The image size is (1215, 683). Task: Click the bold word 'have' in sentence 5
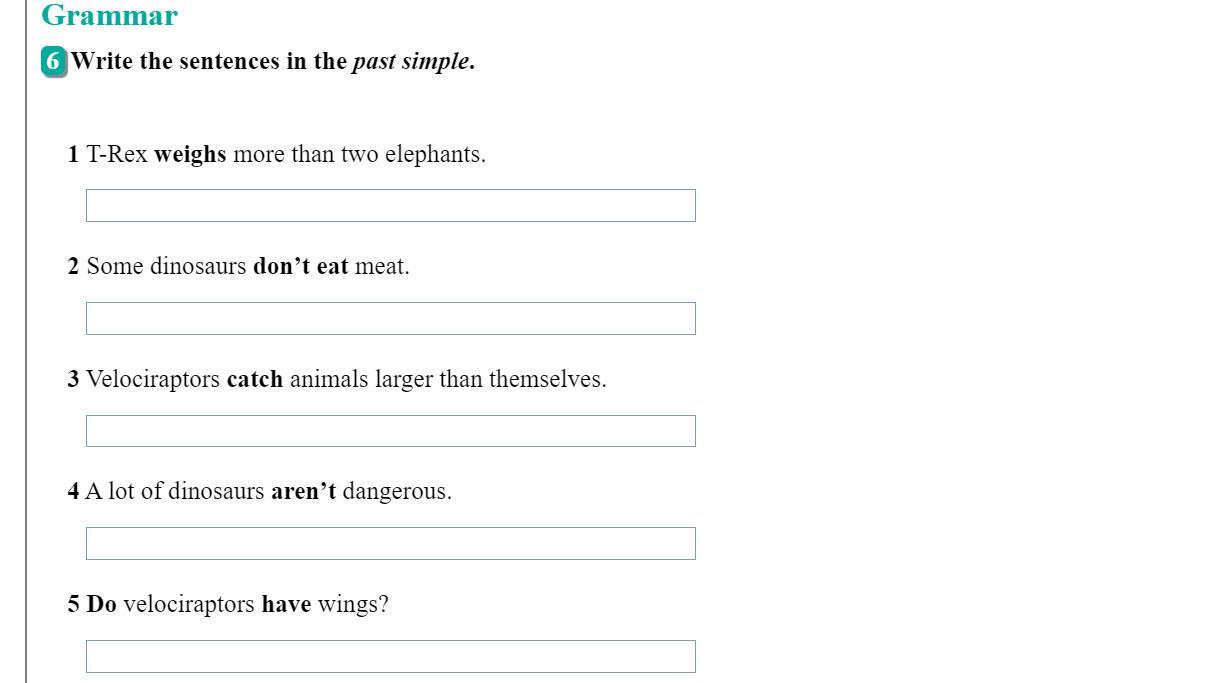[x=286, y=605]
